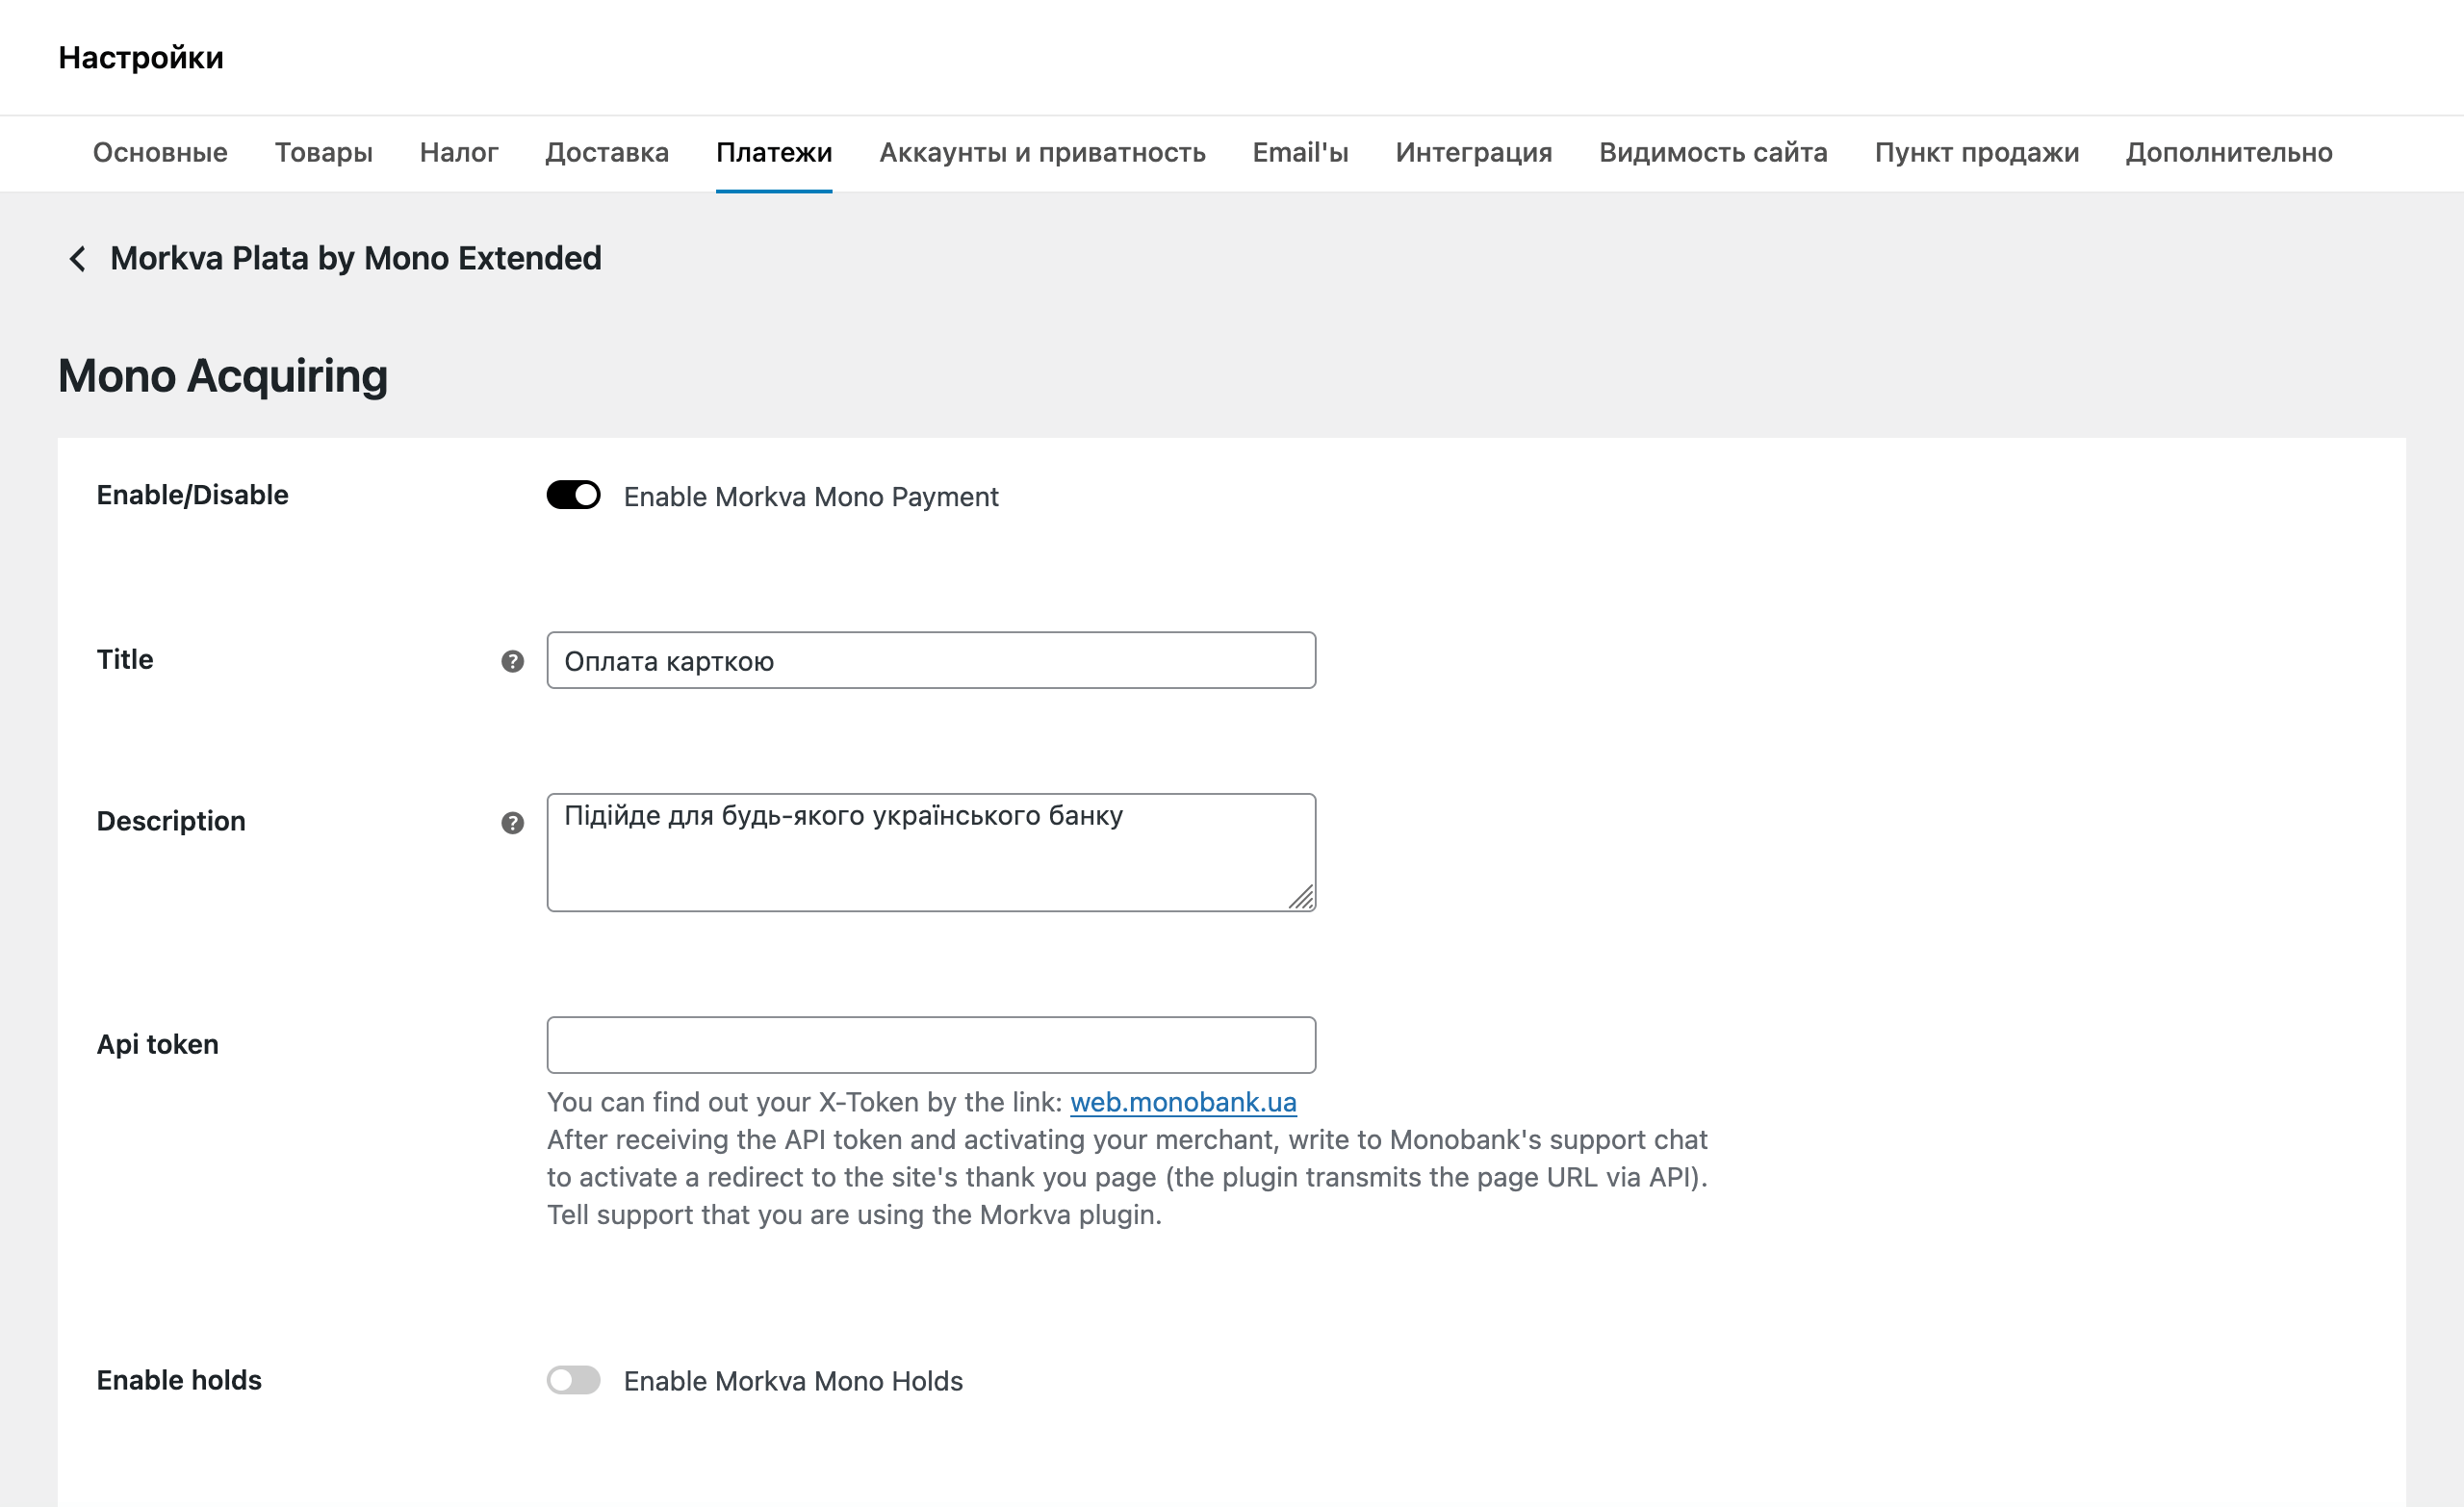Enable the Morkva Mono Holds toggle

574,1380
